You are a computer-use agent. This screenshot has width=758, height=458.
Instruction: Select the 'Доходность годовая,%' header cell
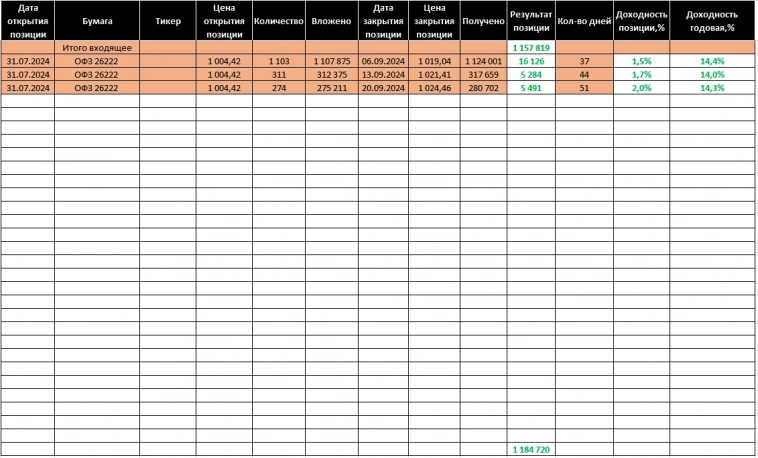point(713,20)
